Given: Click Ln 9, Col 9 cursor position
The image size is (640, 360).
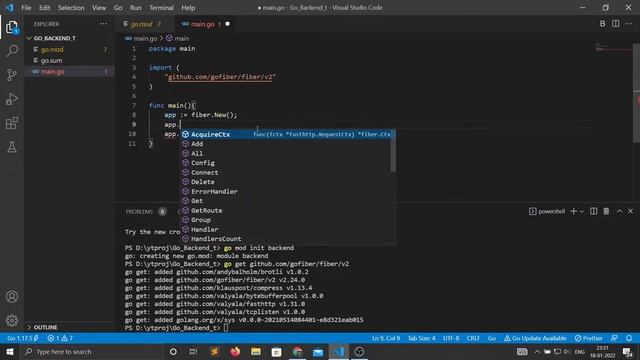Looking at the screenshot, I should coord(386,338).
